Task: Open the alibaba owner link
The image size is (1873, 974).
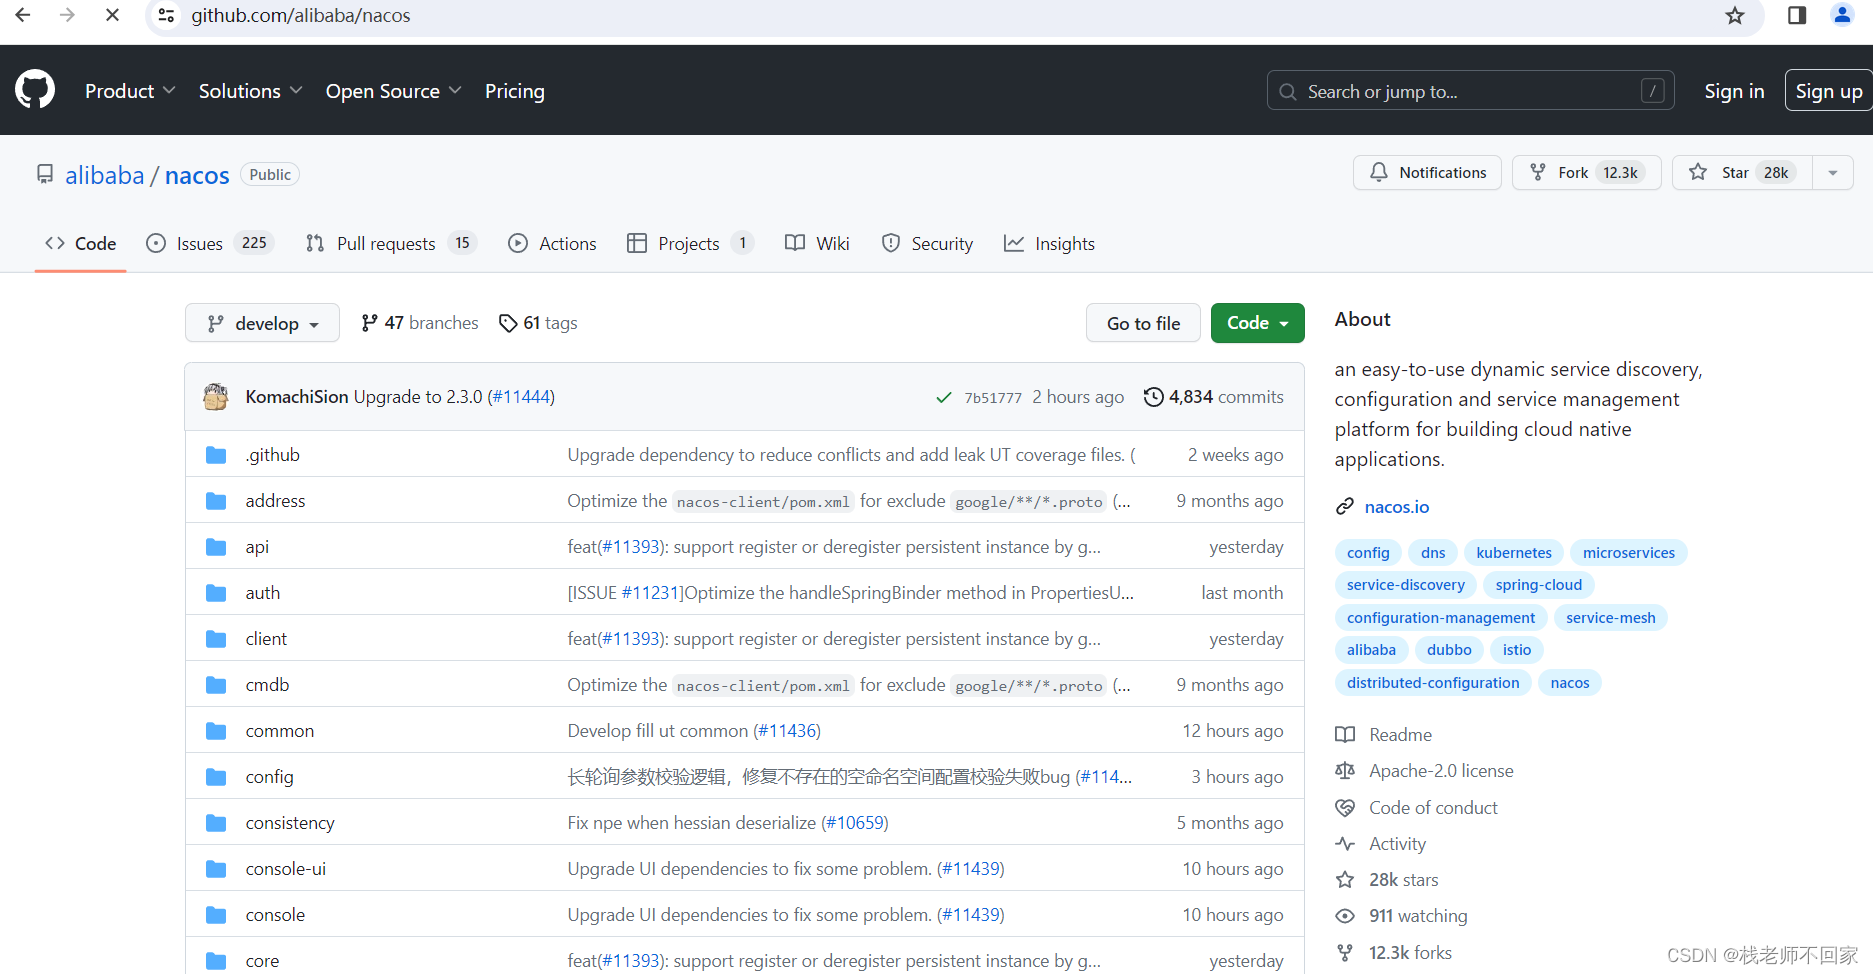Action: click(x=105, y=175)
